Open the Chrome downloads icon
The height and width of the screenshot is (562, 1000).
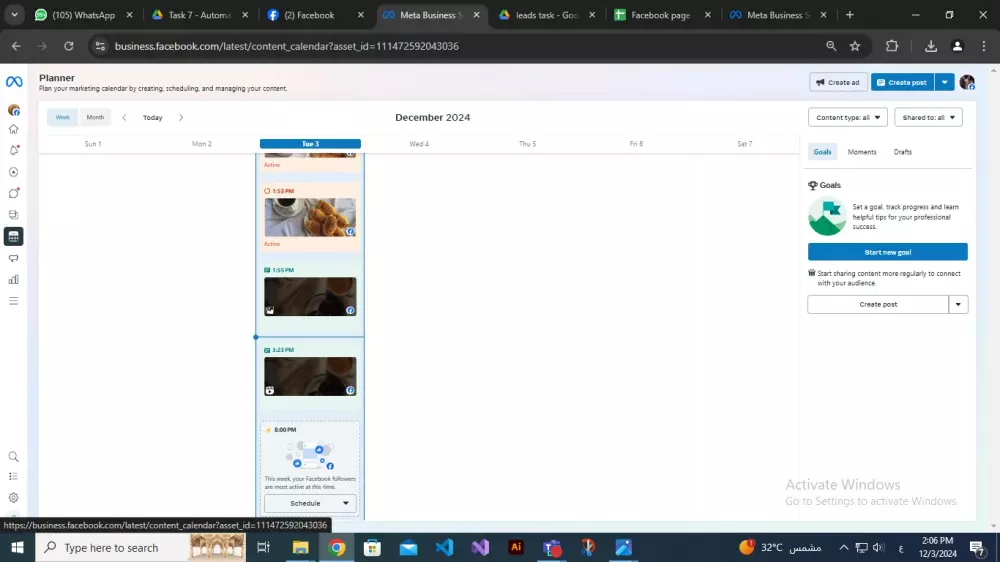(930, 46)
